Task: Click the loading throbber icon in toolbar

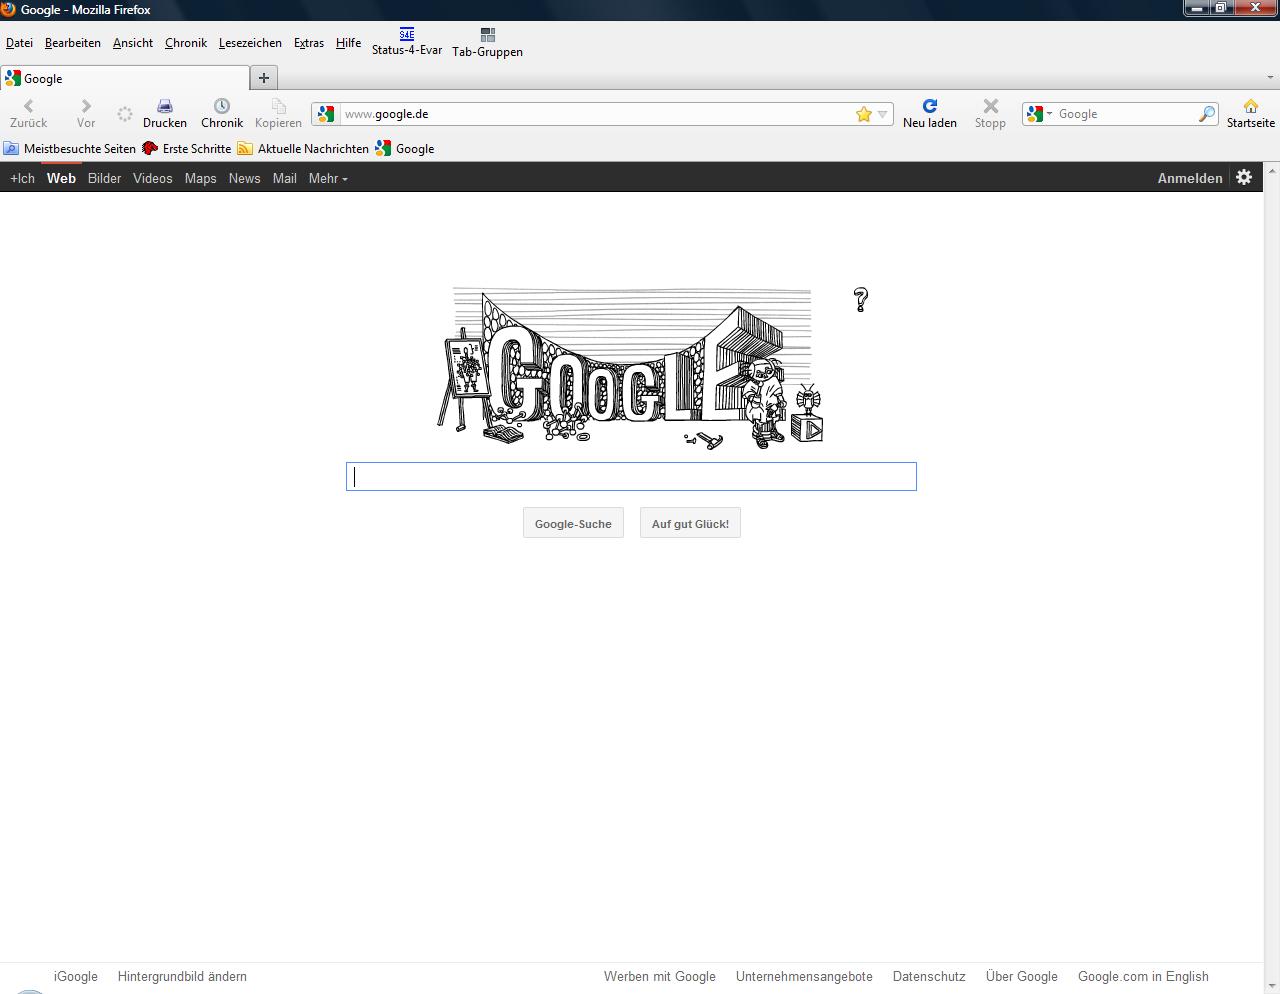Action: pos(125,114)
